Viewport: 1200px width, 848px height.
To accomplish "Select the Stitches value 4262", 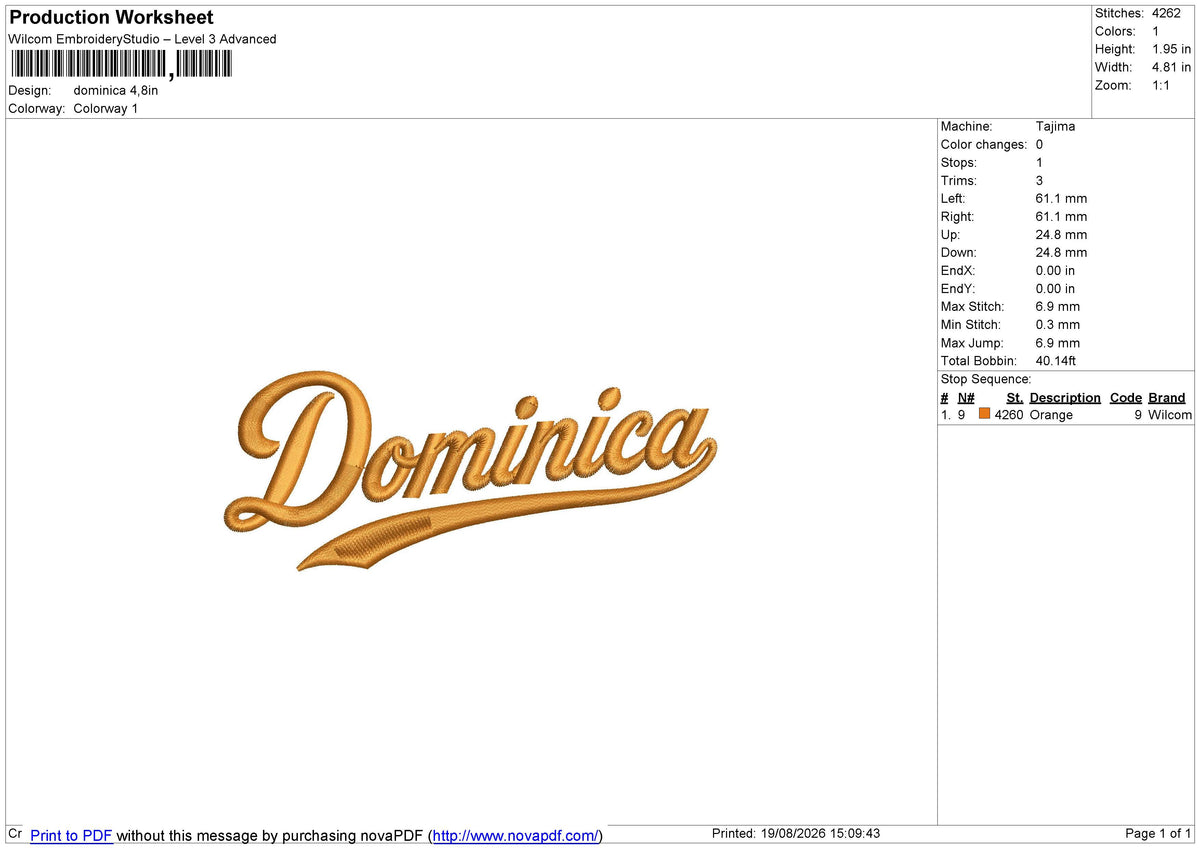I will pyautogui.click(x=1166, y=13).
